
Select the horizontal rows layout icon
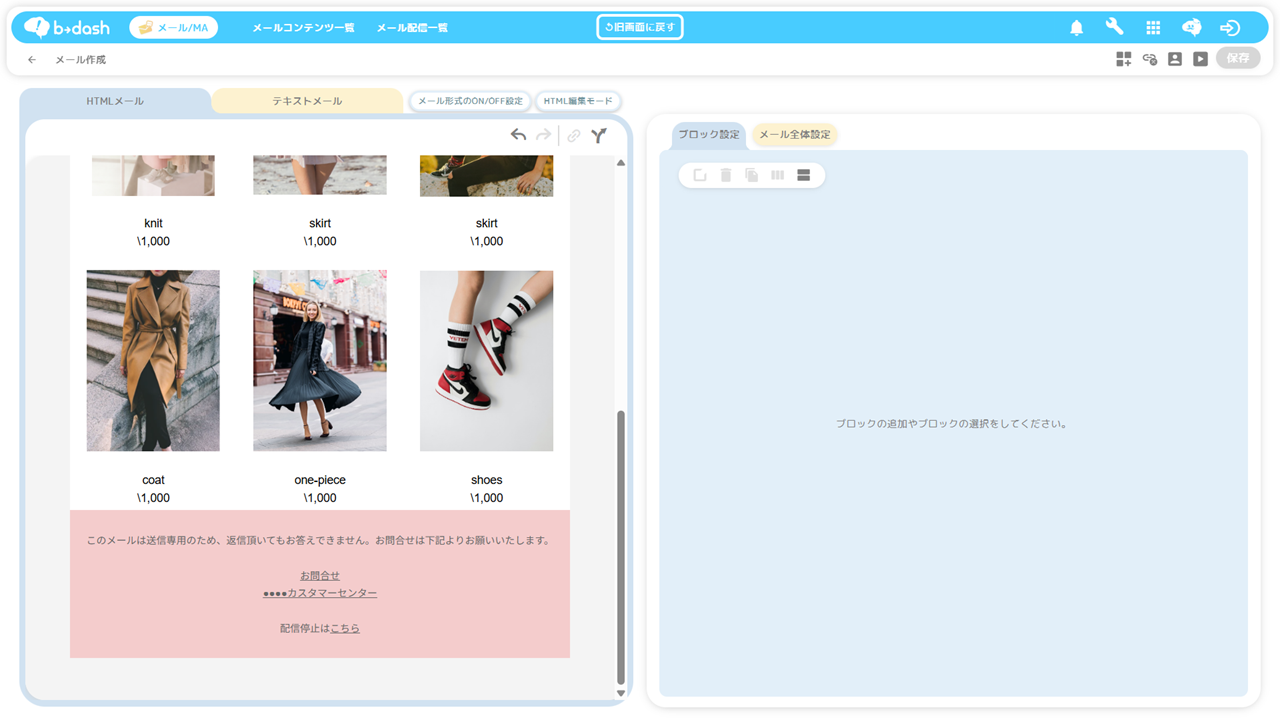(803, 176)
